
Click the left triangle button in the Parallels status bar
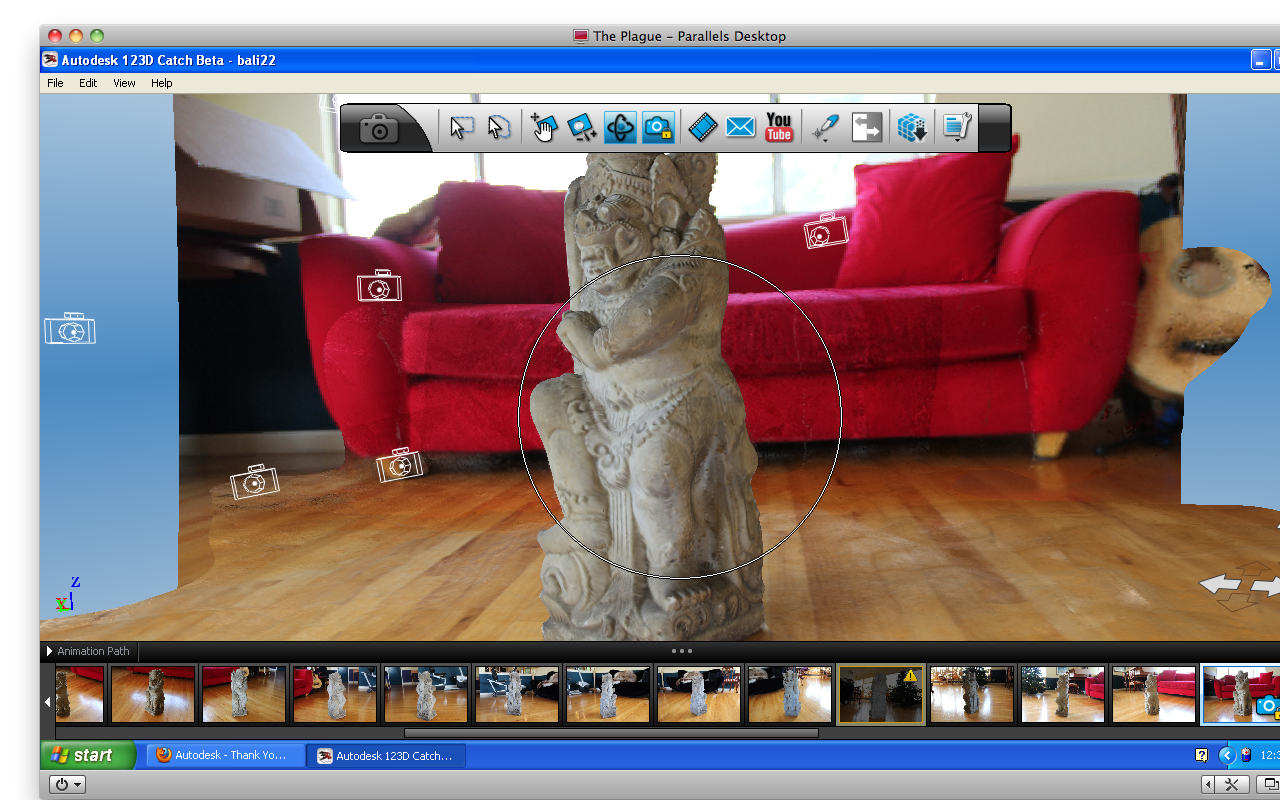click(x=1210, y=784)
